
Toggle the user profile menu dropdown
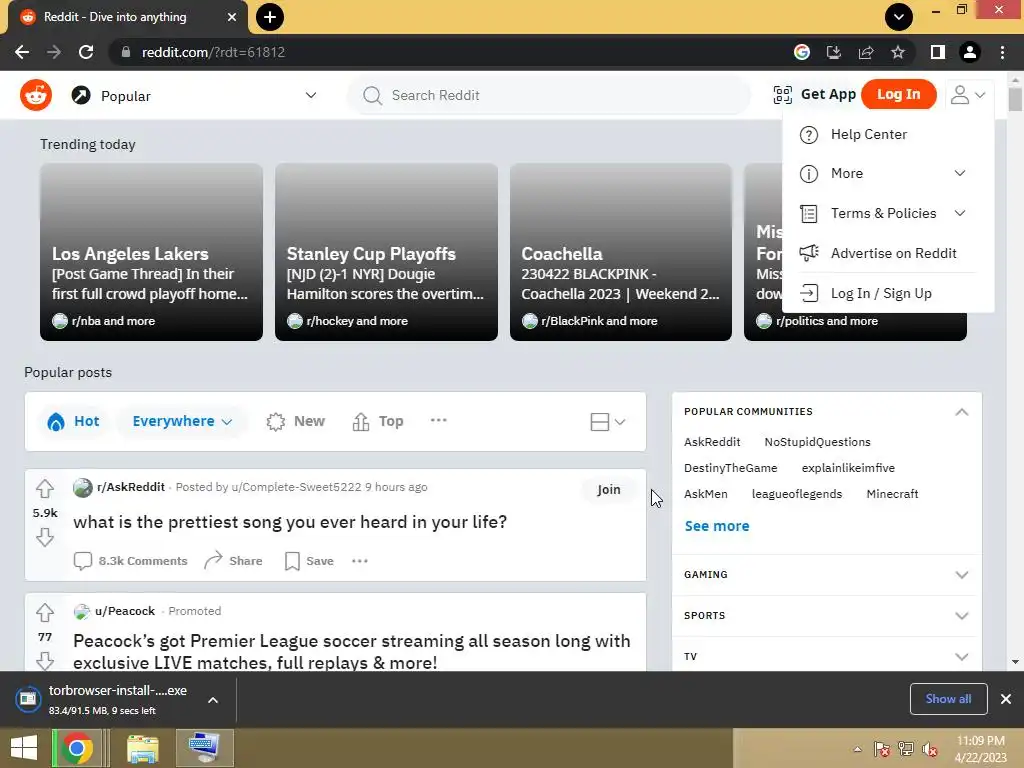pos(967,95)
